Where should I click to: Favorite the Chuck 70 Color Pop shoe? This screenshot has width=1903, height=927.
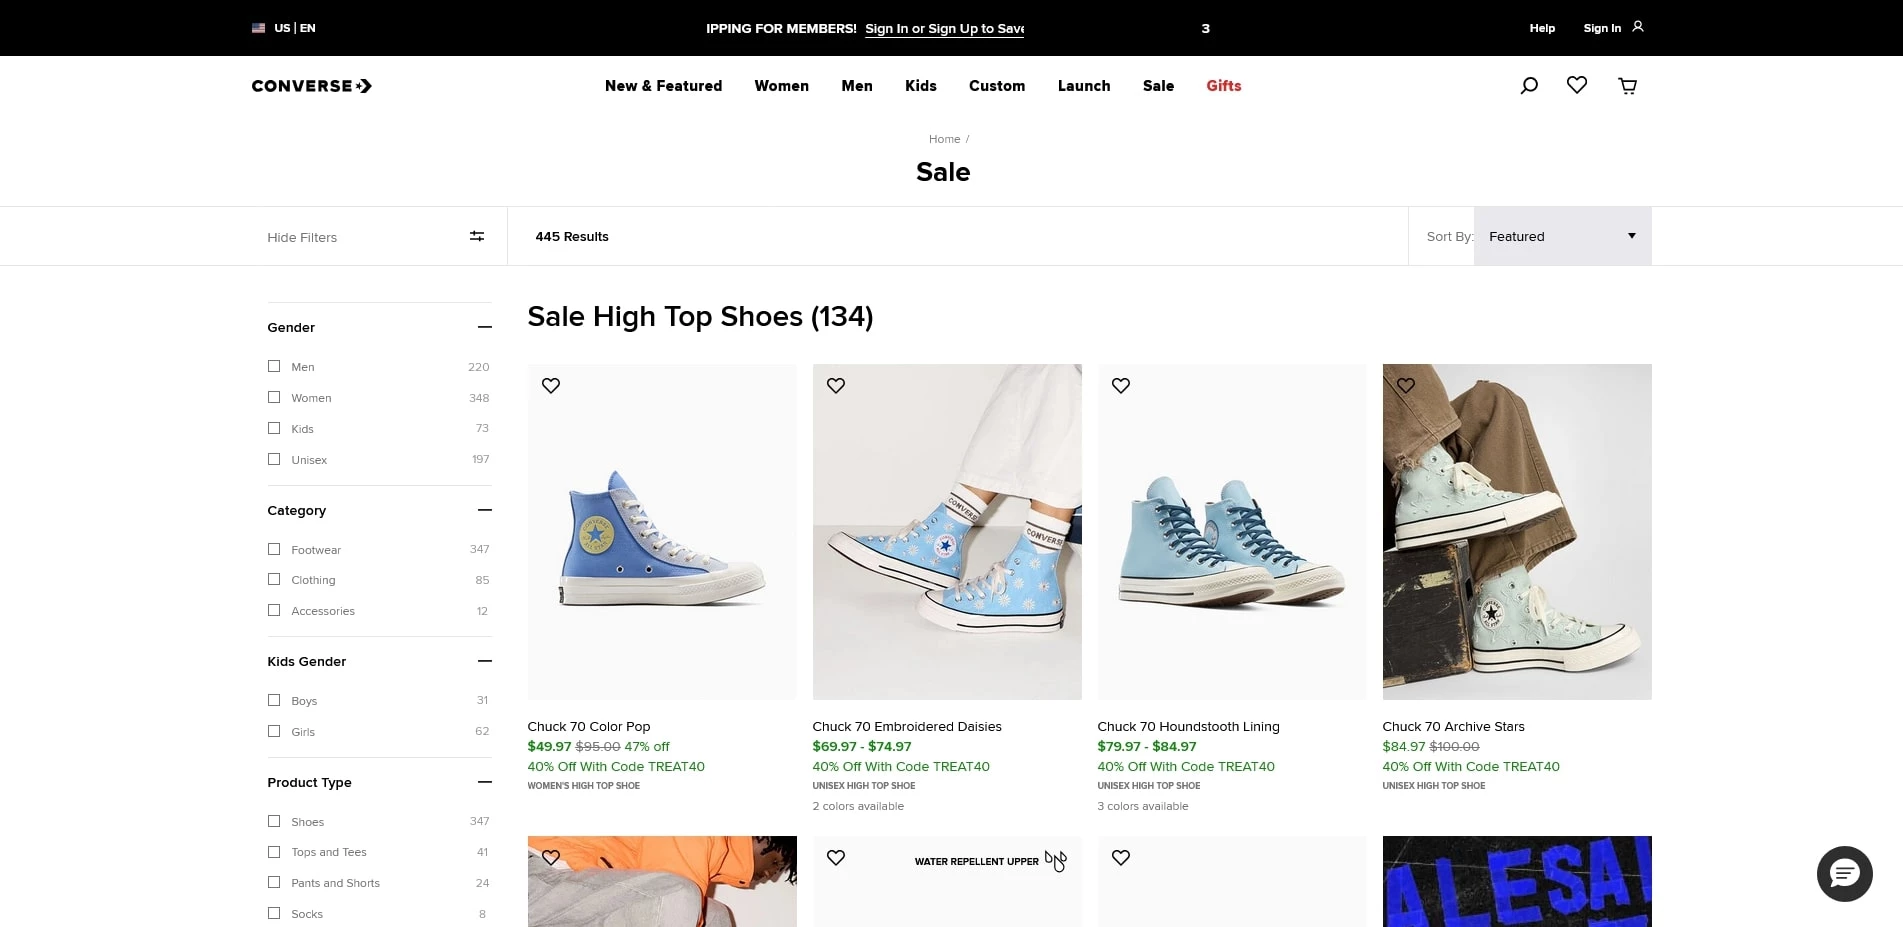[551, 386]
